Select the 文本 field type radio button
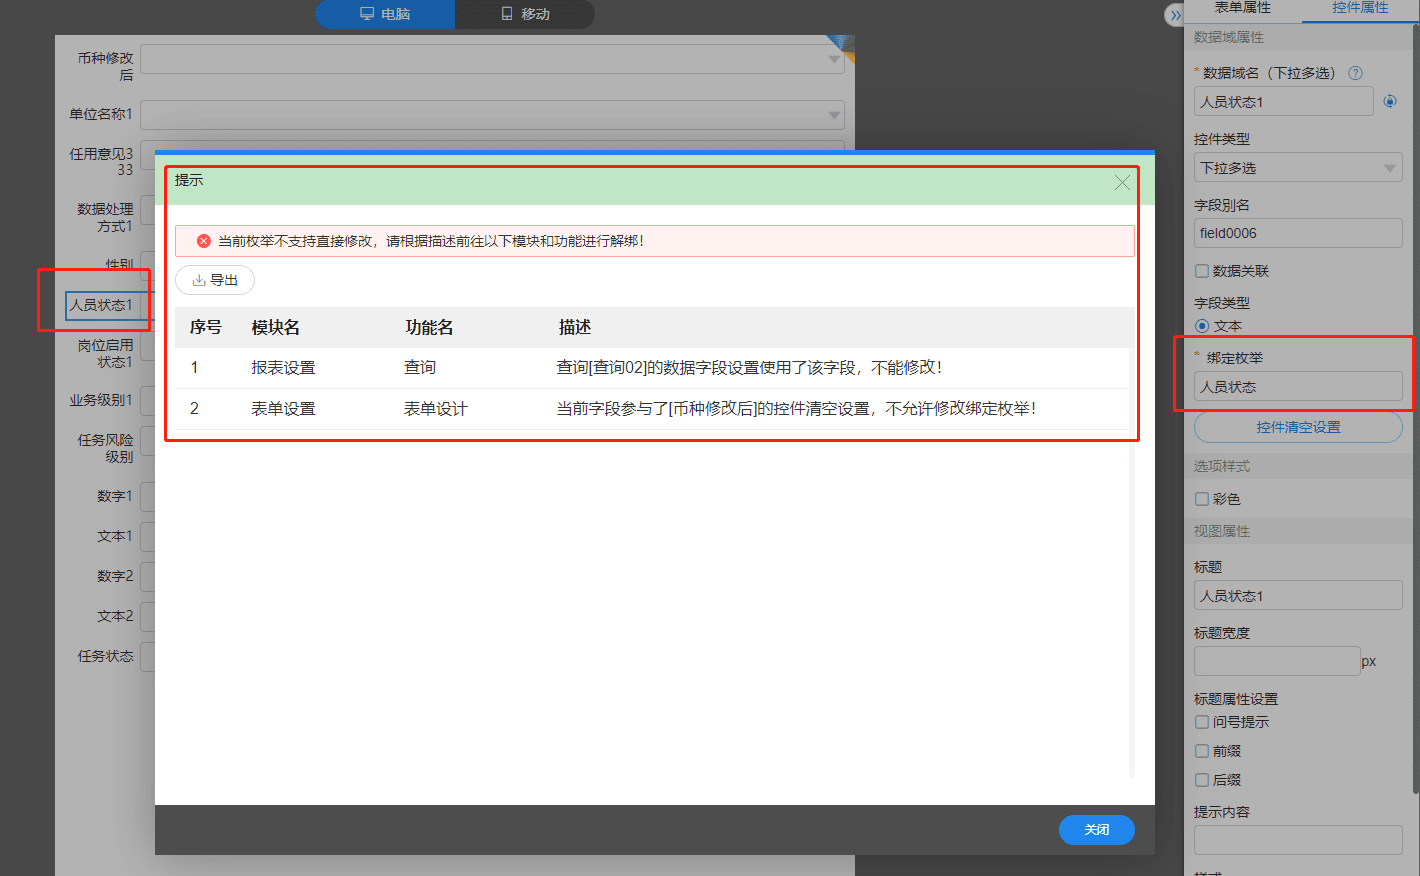 (1202, 326)
